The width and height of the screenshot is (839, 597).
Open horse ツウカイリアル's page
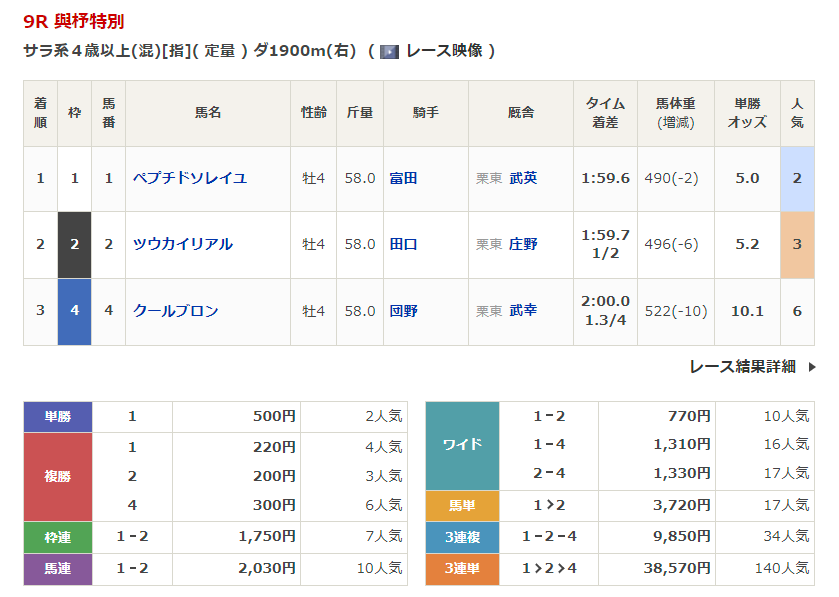(x=183, y=244)
